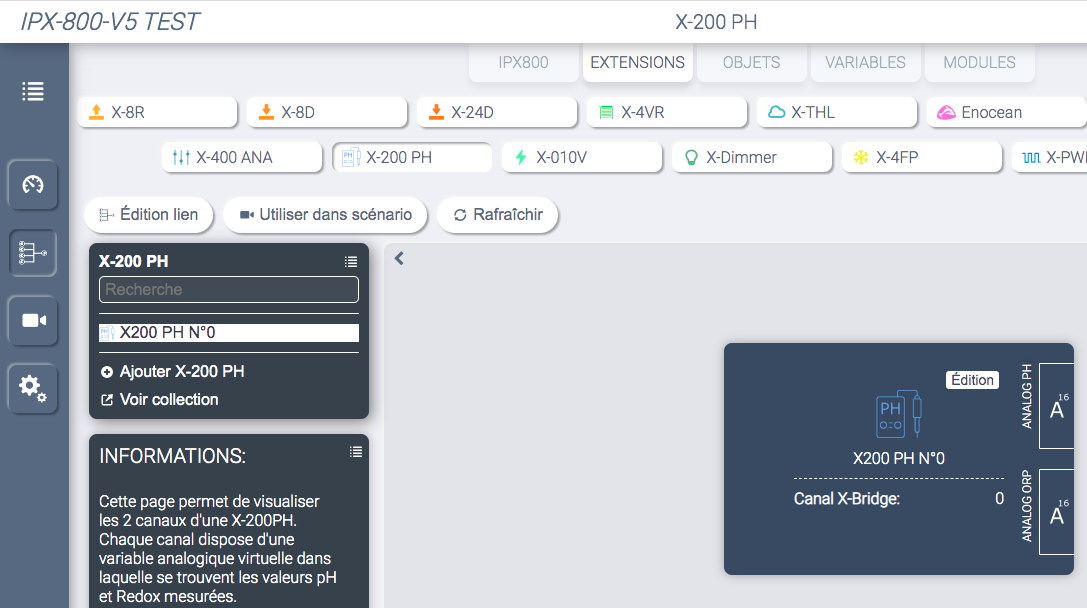The image size is (1087, 608).
Task: Click the PH probe icon in device card
Action: [898, 414]
